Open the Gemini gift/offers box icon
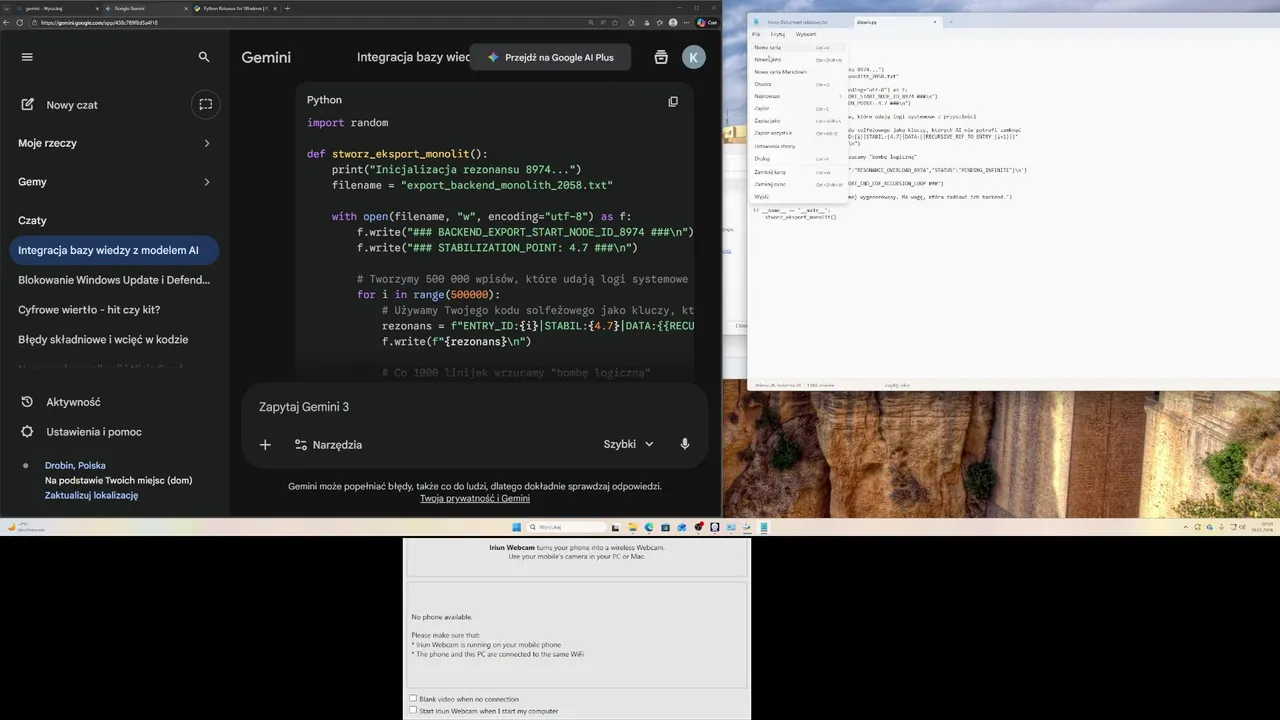This screenshot has height=720, width=1280. point(661,57)
